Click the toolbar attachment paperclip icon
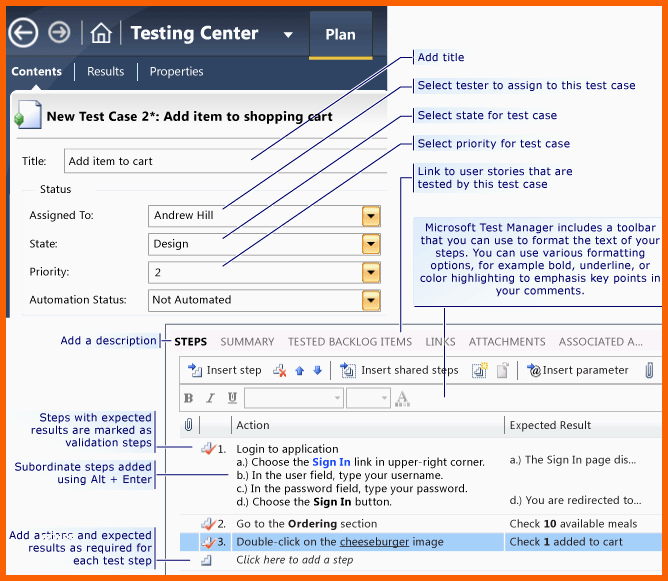This screenshot has height=581, width=668. tap(649, 370)
